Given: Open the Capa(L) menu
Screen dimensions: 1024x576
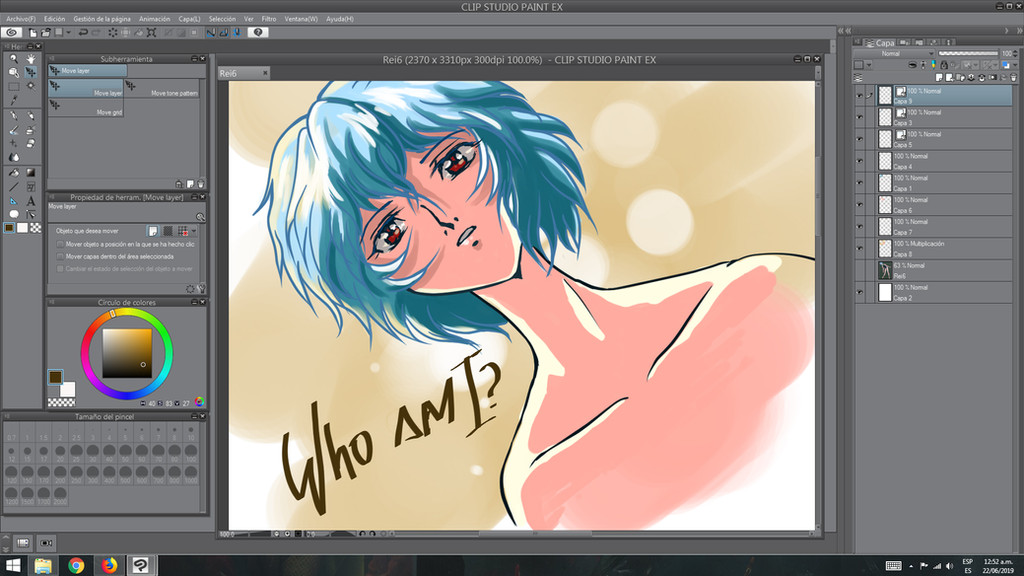Looking at the screenshot, I should [x=189, y=19].
